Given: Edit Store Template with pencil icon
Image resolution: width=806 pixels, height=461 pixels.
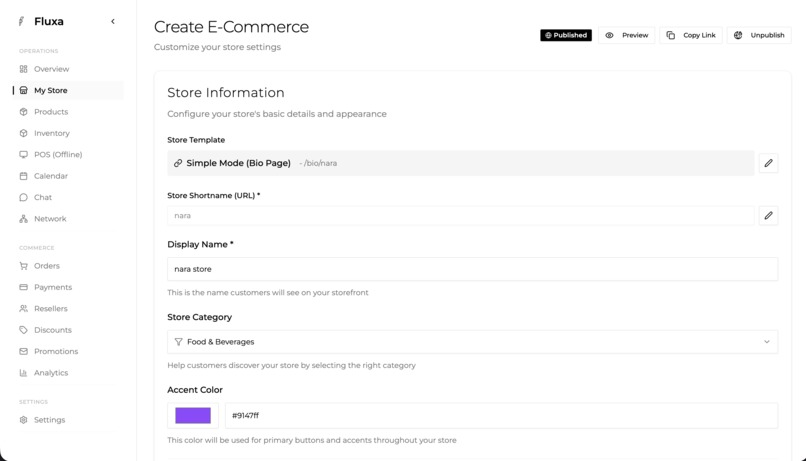Looking at the screenshot, I should click(x=768, y=163).
